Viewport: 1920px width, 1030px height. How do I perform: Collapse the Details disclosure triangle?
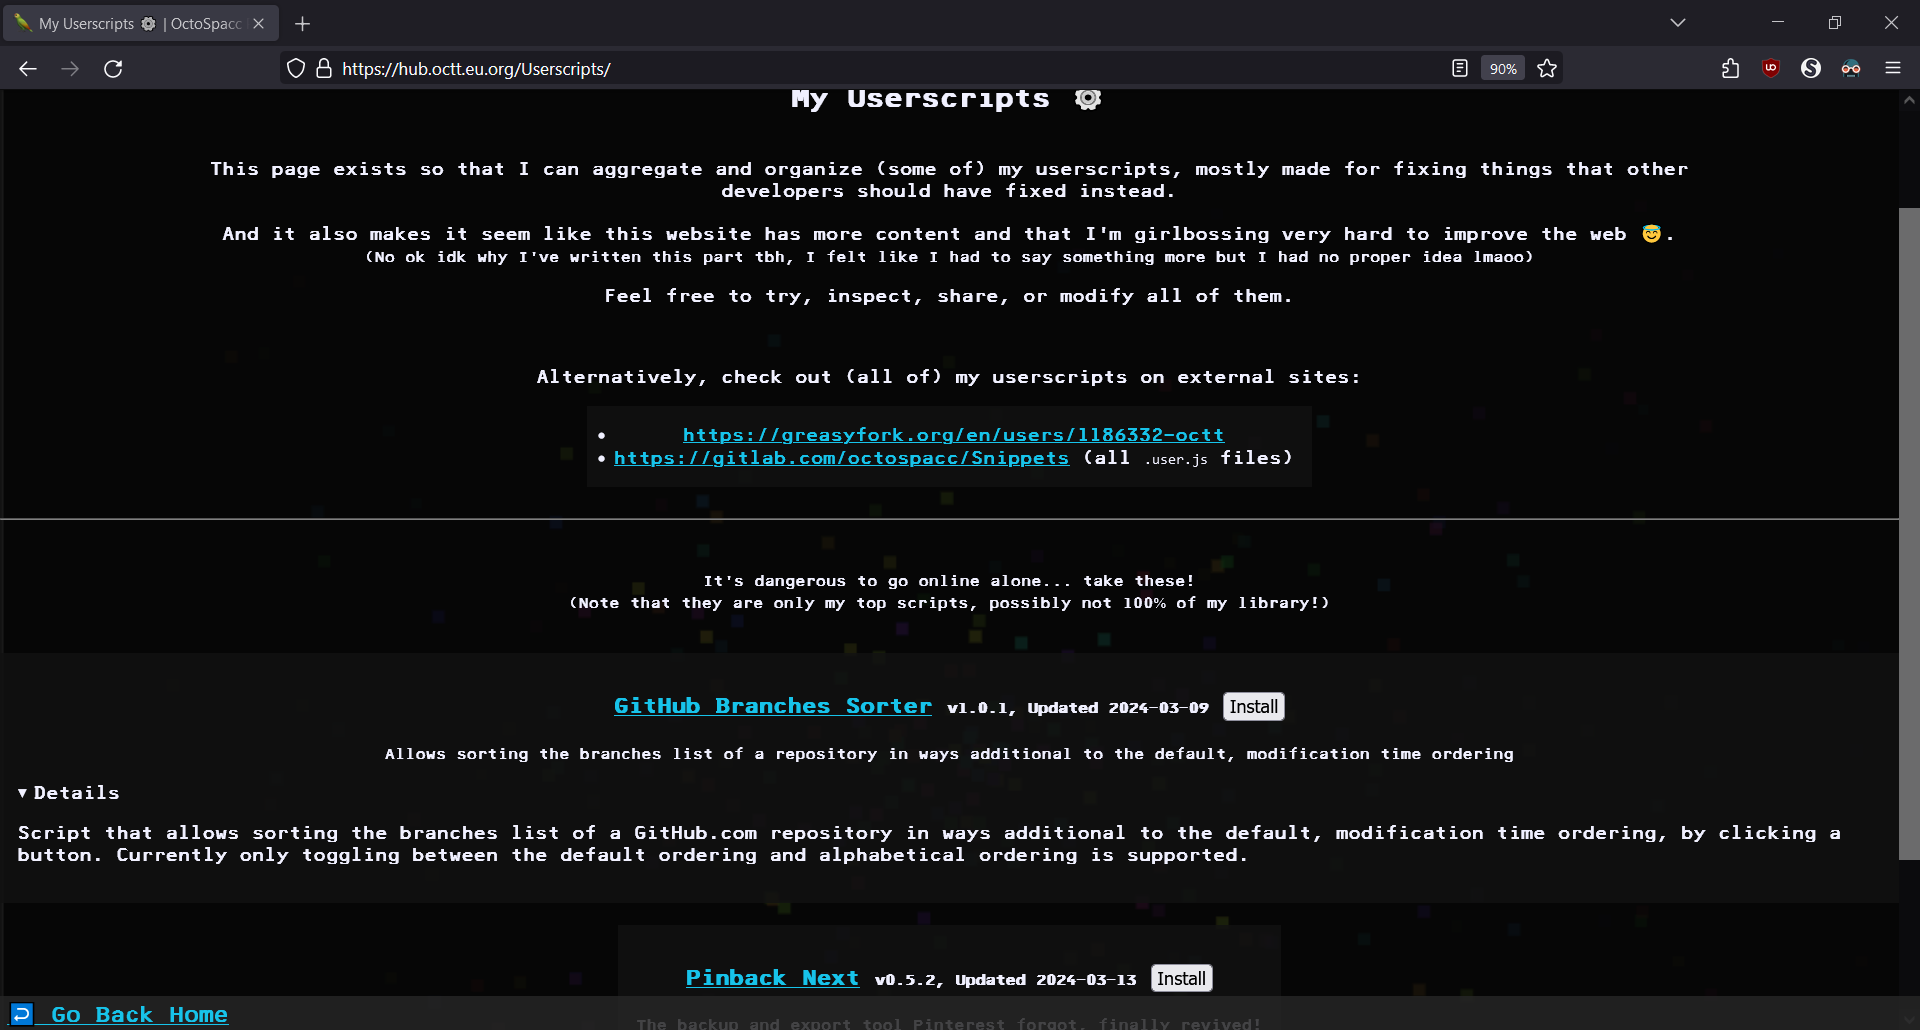coord(22,793)
